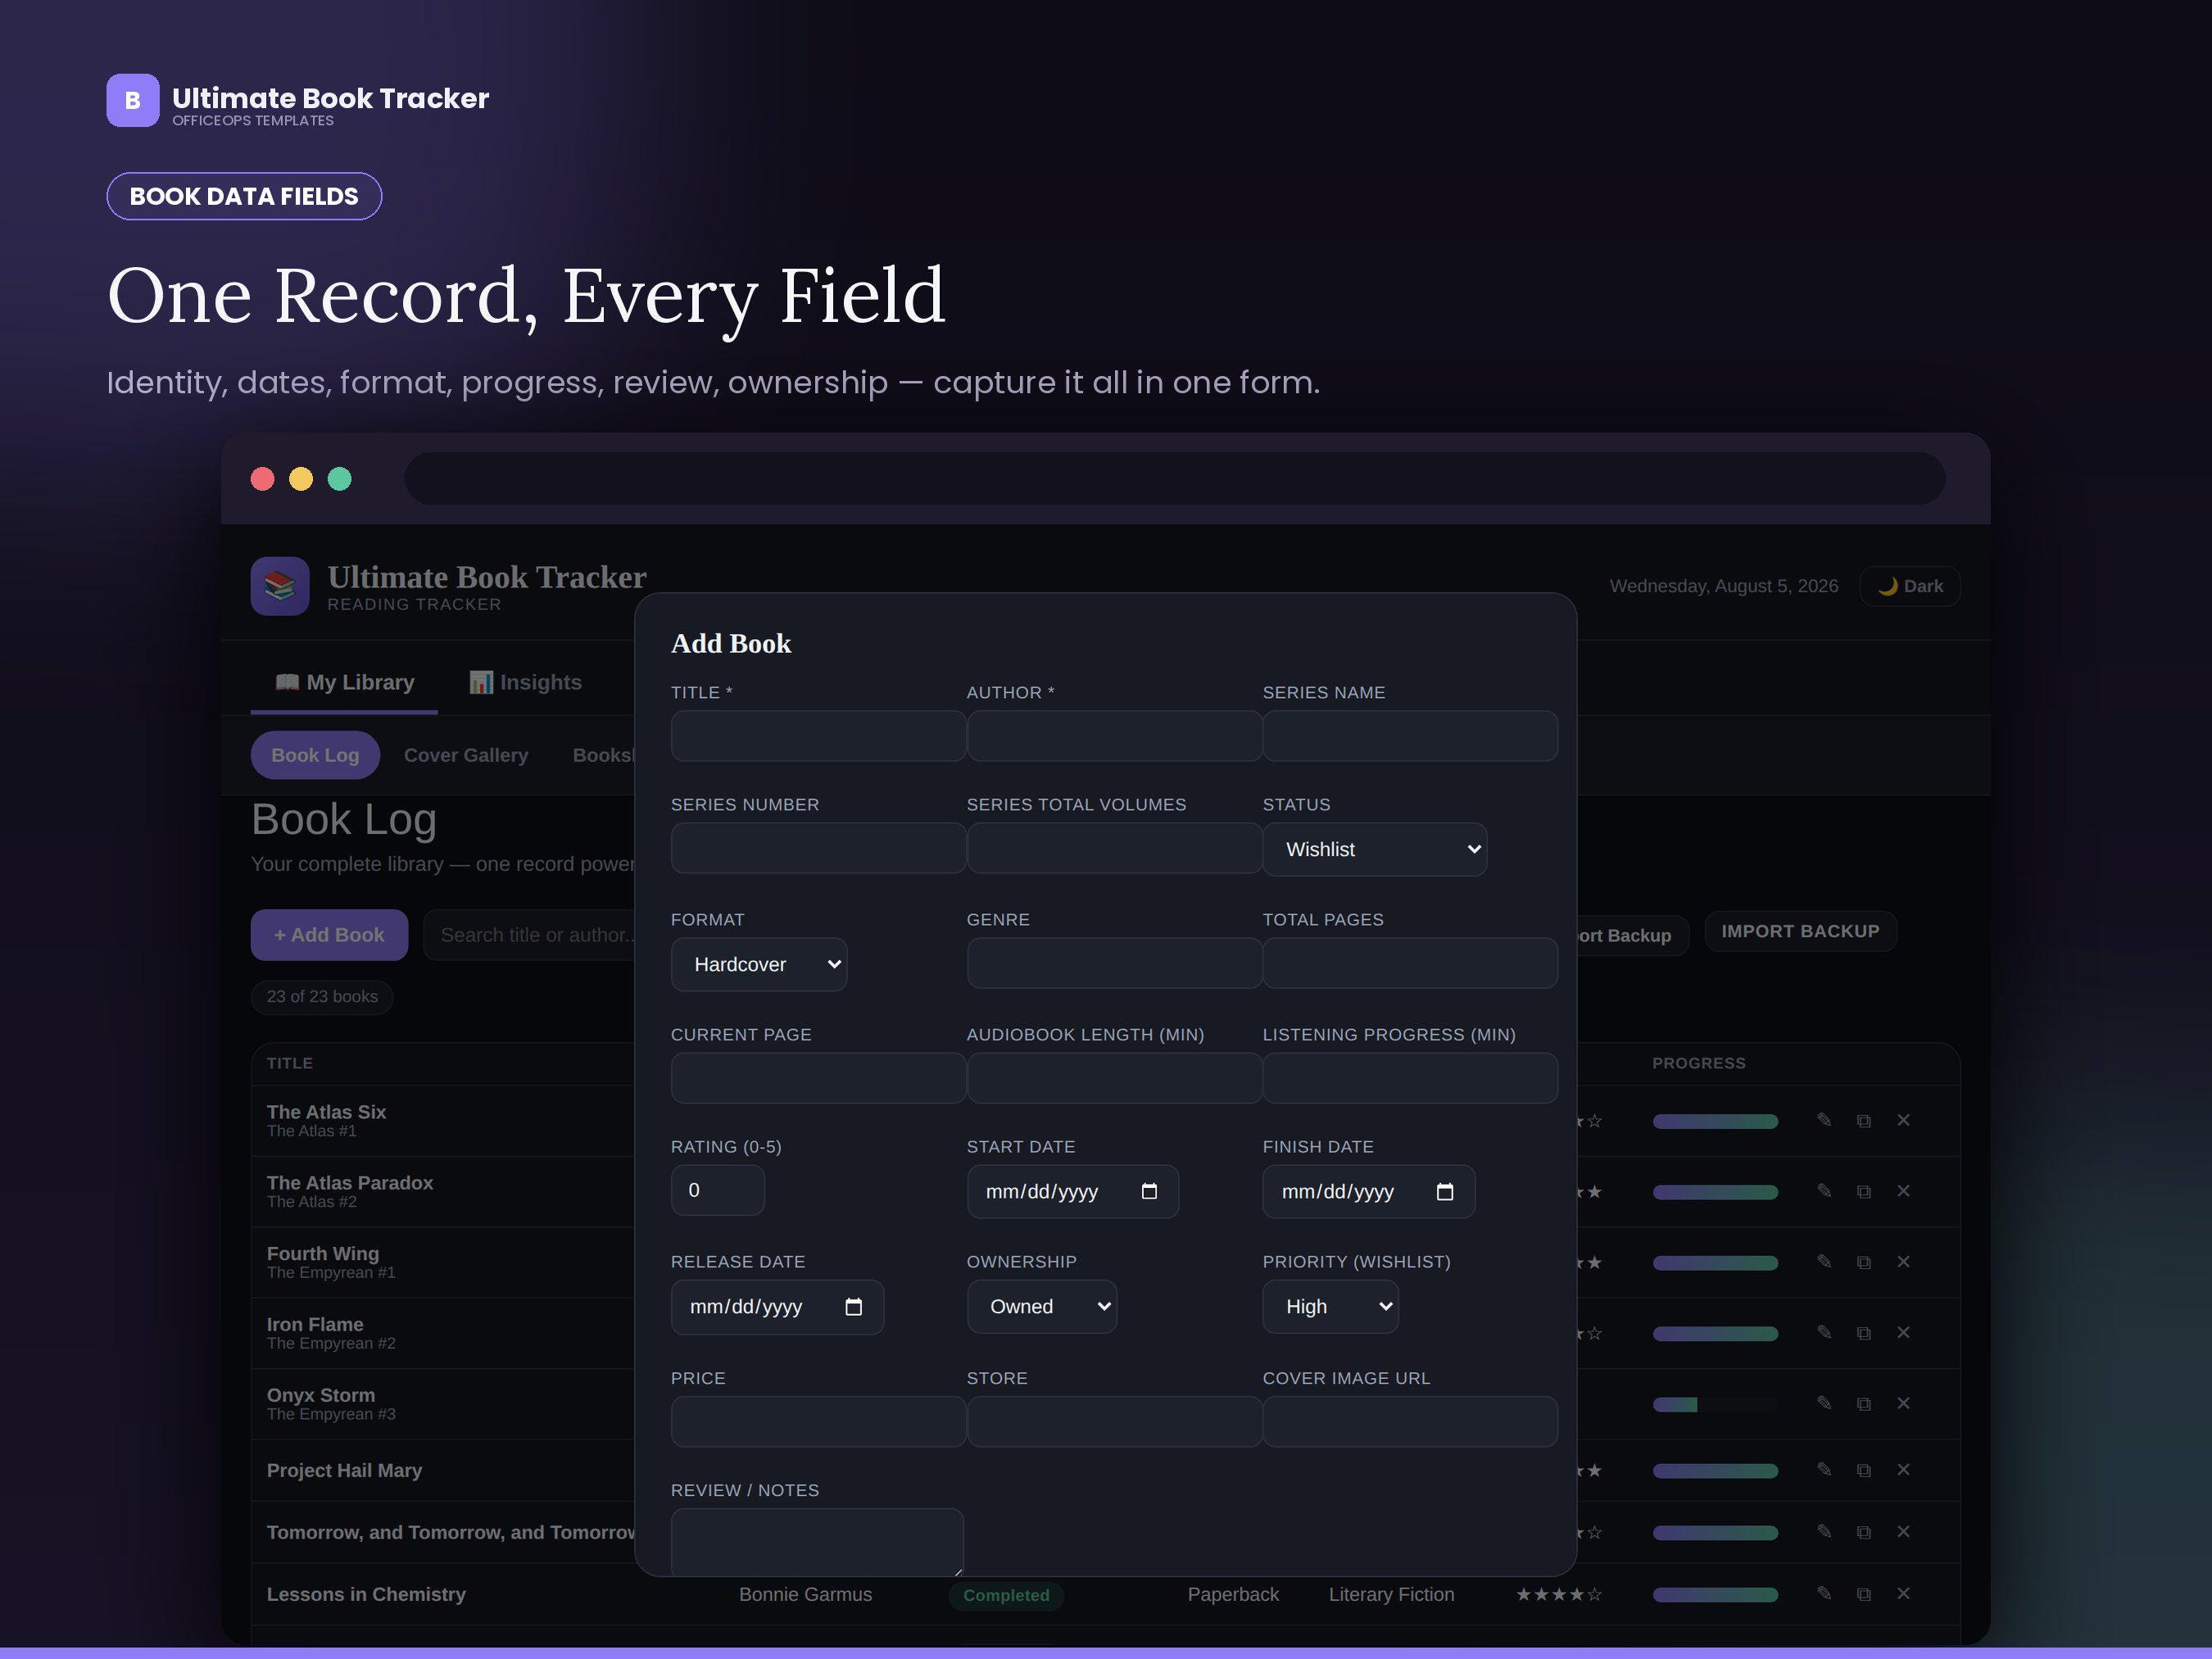This screenshot has width=2212, height=1659.
Task: Click the duplicate icon on the Project Hail Mary row
Action: [1863, 1470]
